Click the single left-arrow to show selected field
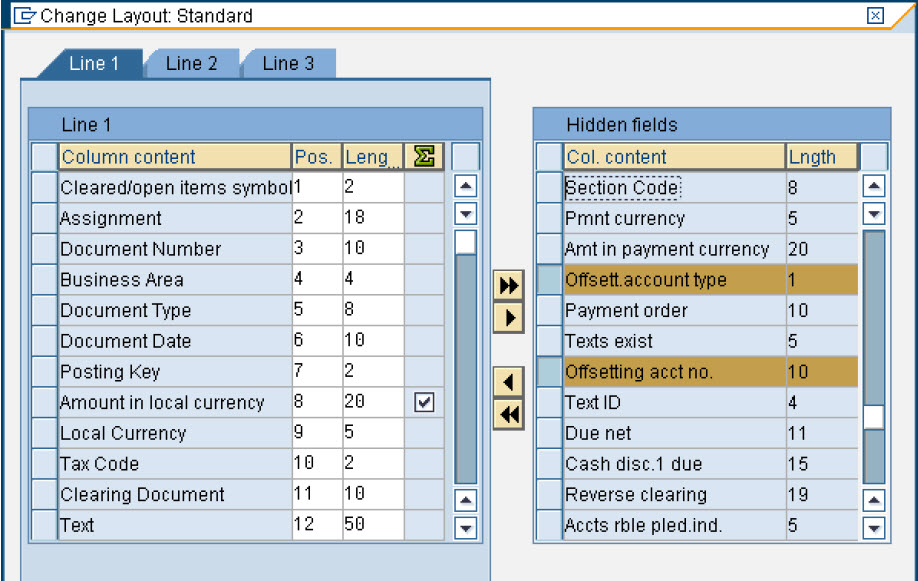The width and height of the screenshot is (918, 581). coord(508,381)
